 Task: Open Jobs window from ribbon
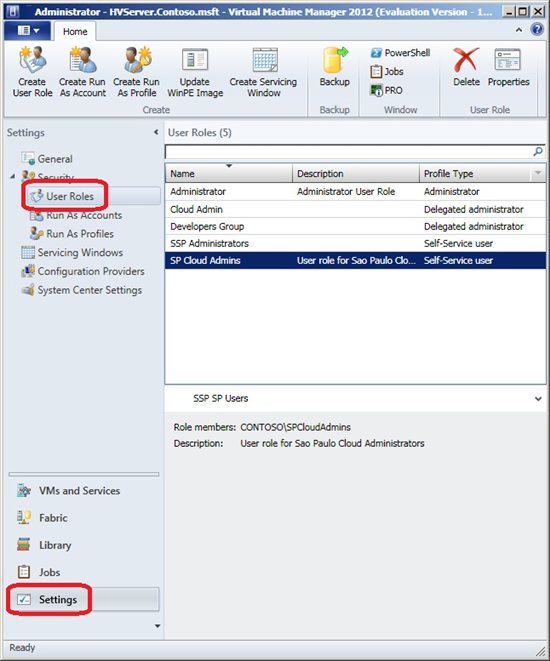coord(387,71)
